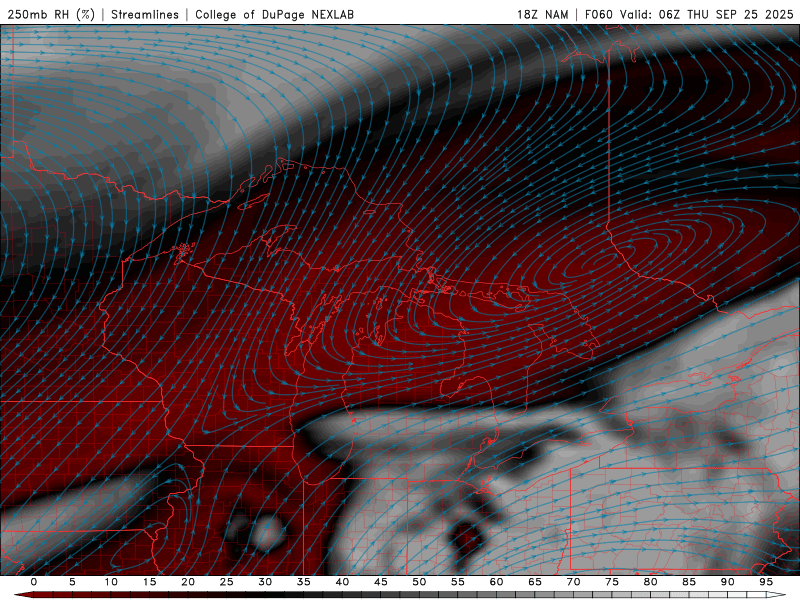Image resolution: width=800 pixels, height=600 pixels.
Task: Click the colorbar value label '35'
Action: tap(304, 582)
